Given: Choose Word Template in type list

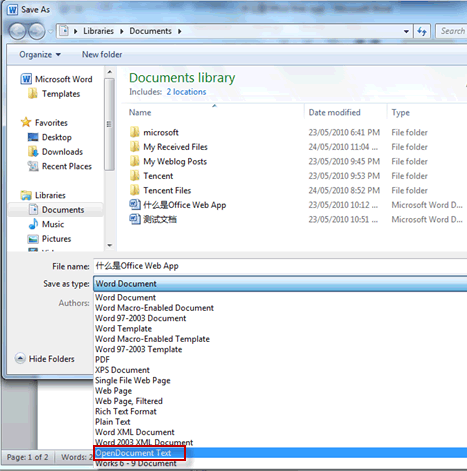Looking at the screenshot, I should click(123, 328).
